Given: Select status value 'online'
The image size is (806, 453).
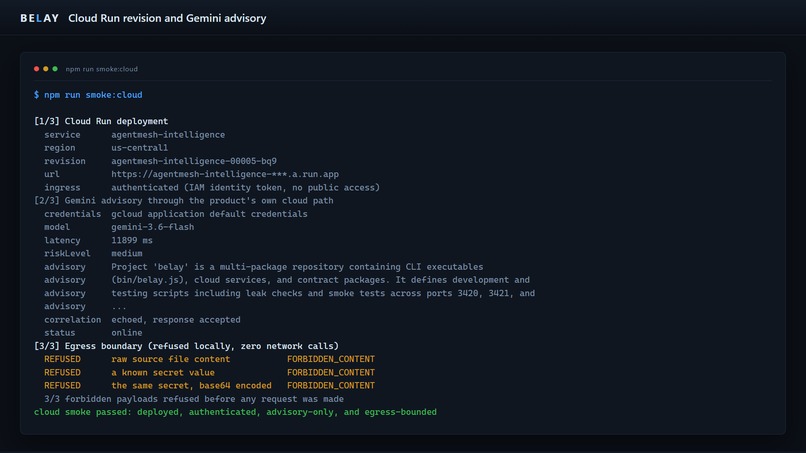Looking at the screenshot, I should 126,333.
